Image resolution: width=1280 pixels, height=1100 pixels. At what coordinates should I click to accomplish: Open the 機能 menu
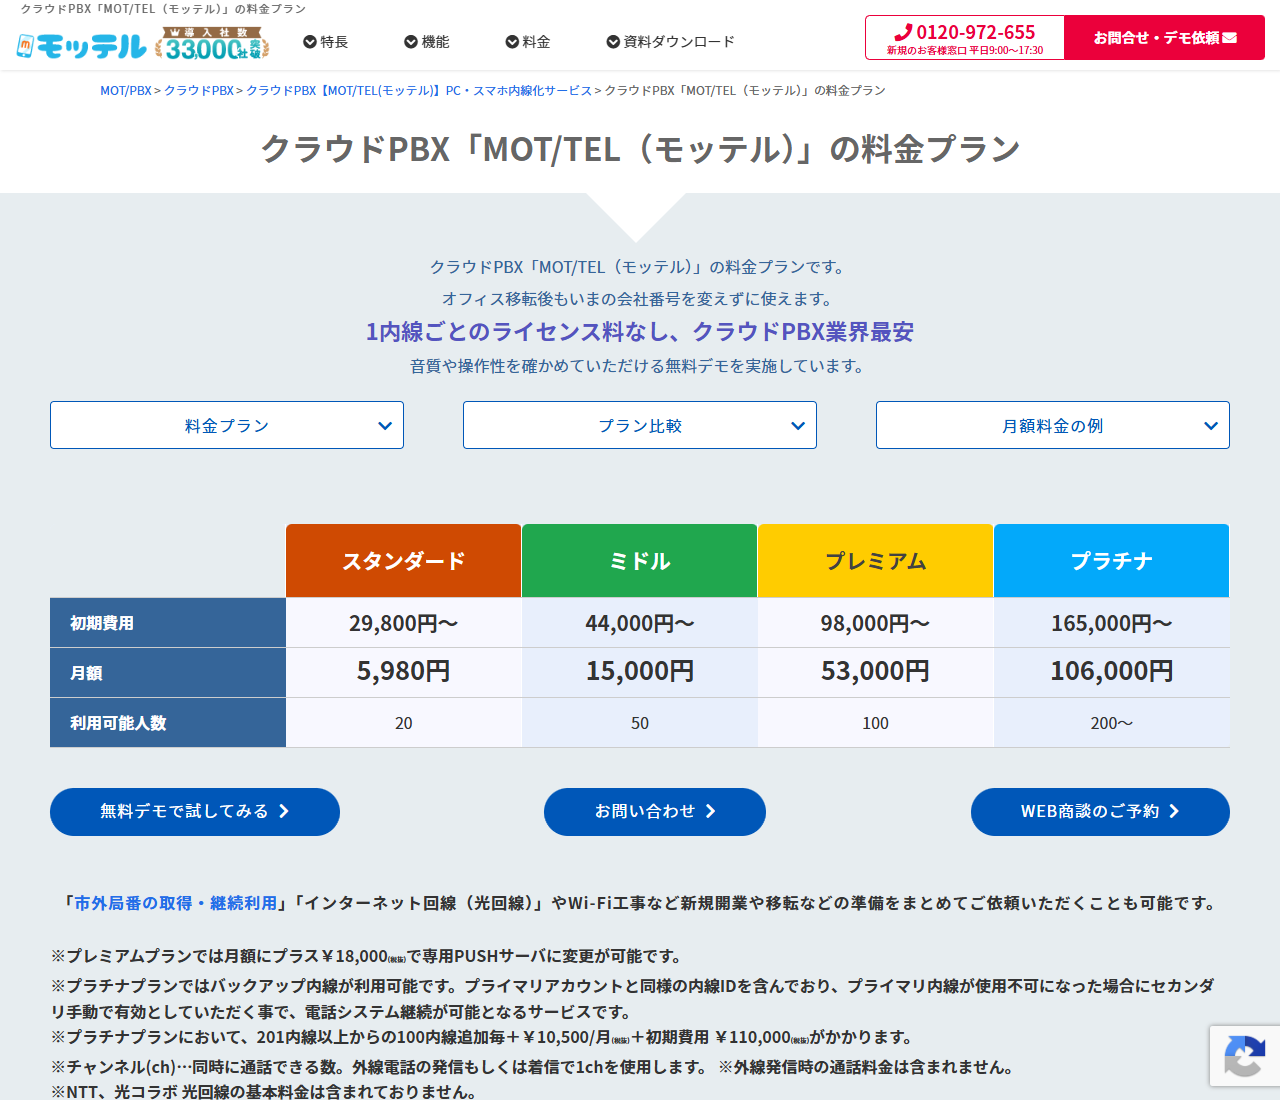[x=427, y=42]
